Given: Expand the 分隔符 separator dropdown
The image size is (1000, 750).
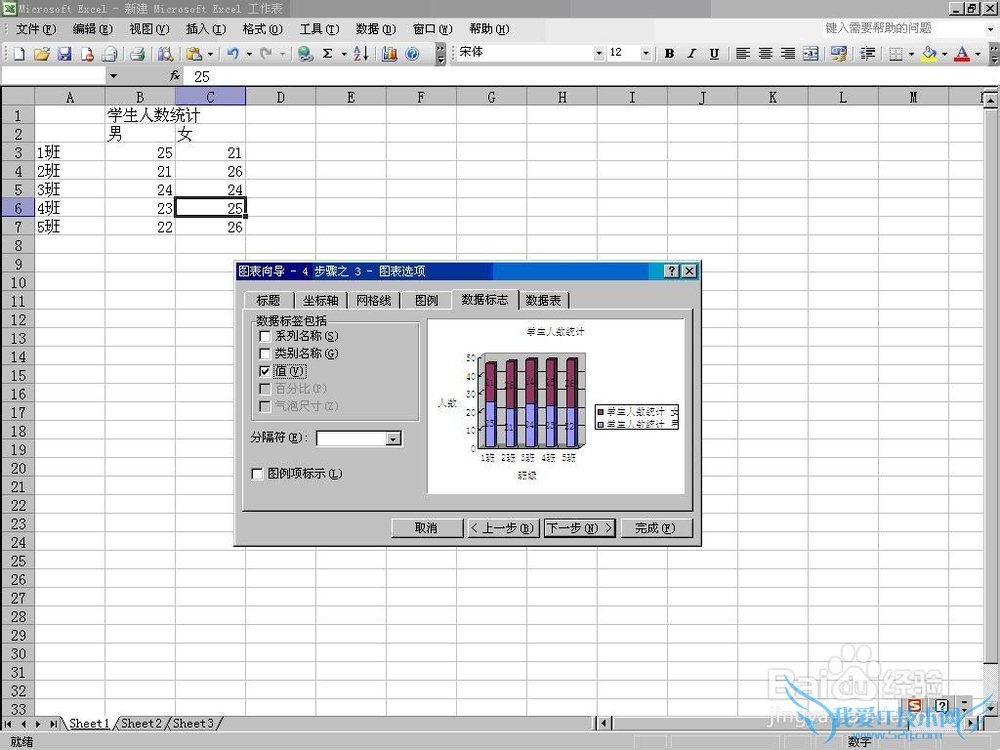Looking at the screenshot, I should (x=393, y=438).
